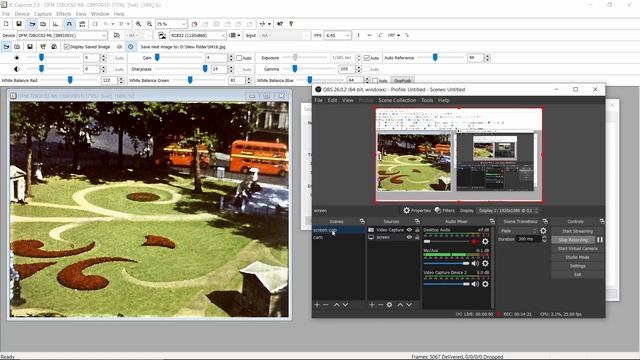Screen dimensions: 640x360
Task: Click the Start Streaming button in OBS
Action: (578, 231)
